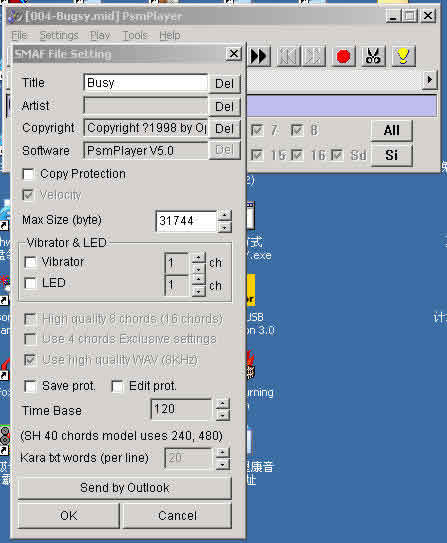This screenshot has width=447, height=543.
Task: Decrease the Time Base spinner value
Action: pyautogui.click(x=223, y=415)
